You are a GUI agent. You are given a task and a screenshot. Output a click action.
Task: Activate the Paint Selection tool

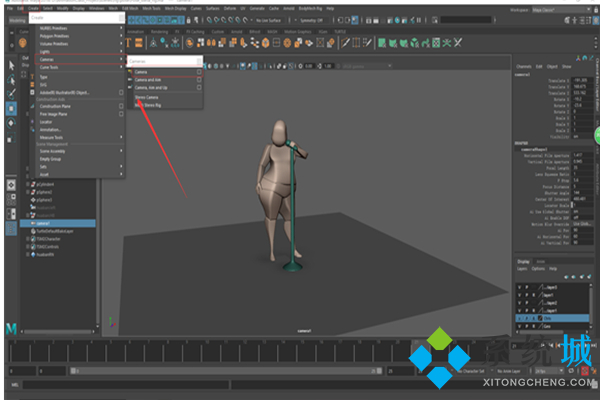10,92
